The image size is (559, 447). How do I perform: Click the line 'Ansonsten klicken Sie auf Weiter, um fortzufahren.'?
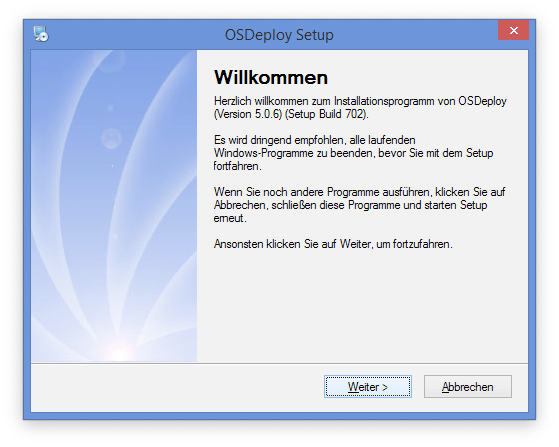click(333, 244)
